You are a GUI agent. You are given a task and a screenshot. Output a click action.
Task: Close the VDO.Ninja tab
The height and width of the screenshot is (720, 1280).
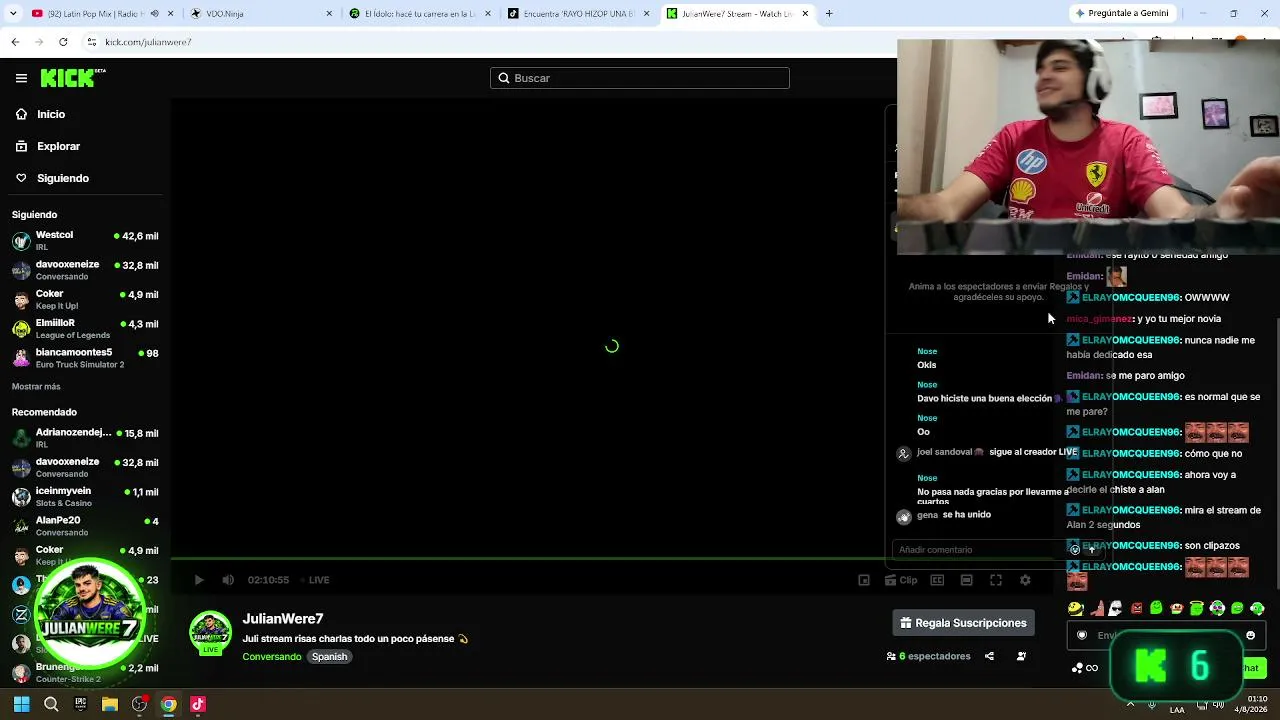click(x=330, y=14)
